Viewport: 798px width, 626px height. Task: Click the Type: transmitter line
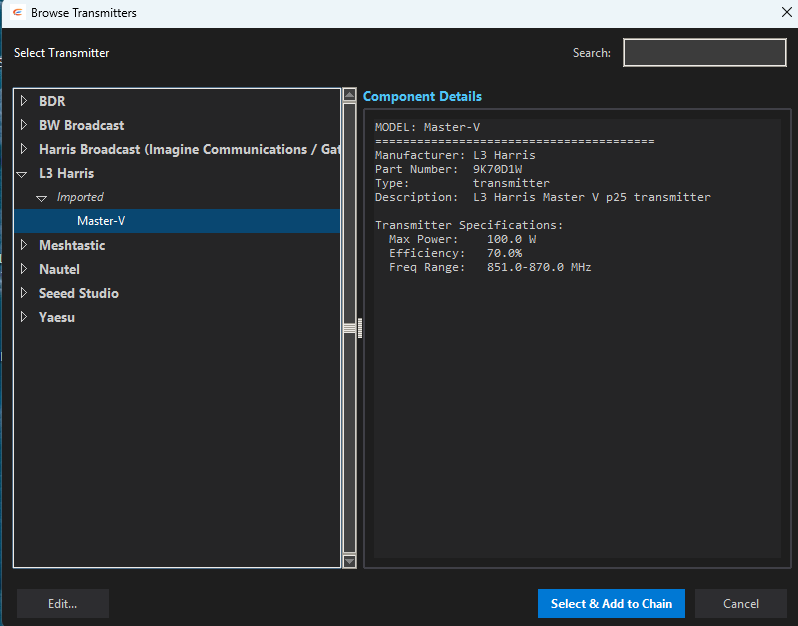pyautogui.click(x=462, y=183)
